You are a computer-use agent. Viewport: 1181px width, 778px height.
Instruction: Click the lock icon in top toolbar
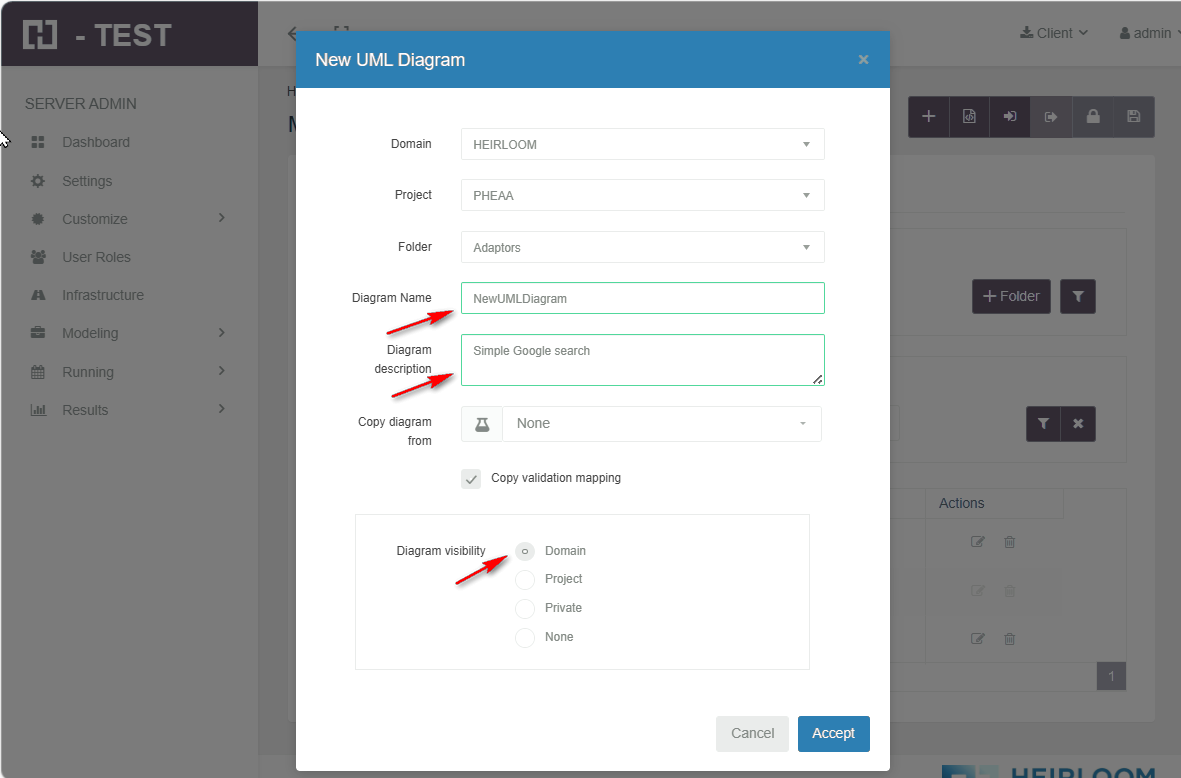click(1093, 117)
